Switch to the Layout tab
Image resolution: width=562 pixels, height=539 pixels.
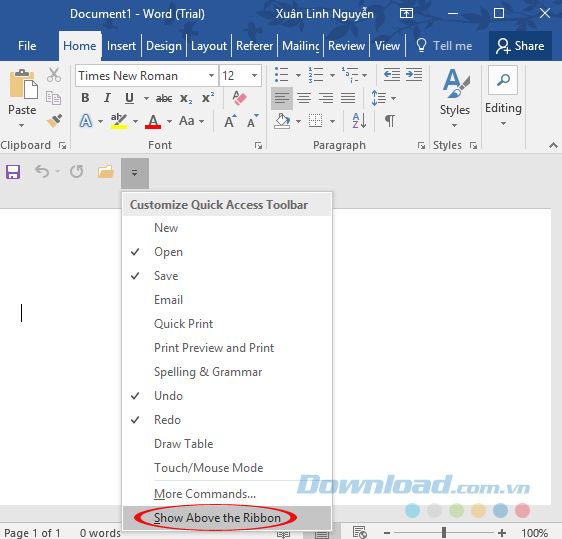tap(209, 46)
